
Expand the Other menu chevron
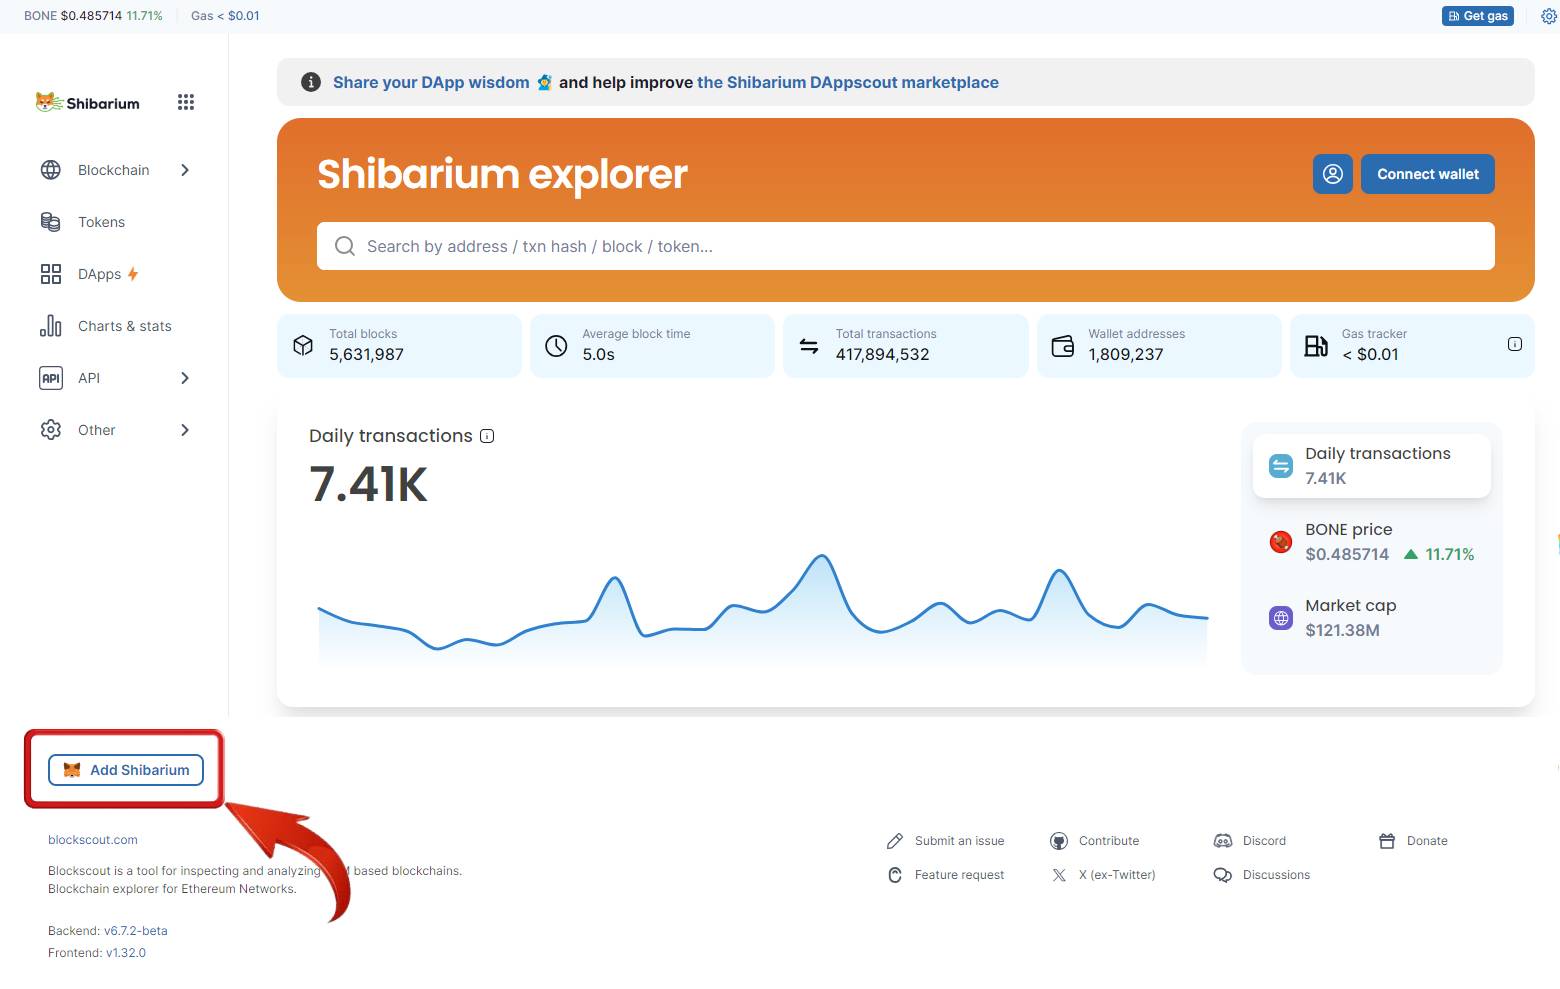(185, 430)
